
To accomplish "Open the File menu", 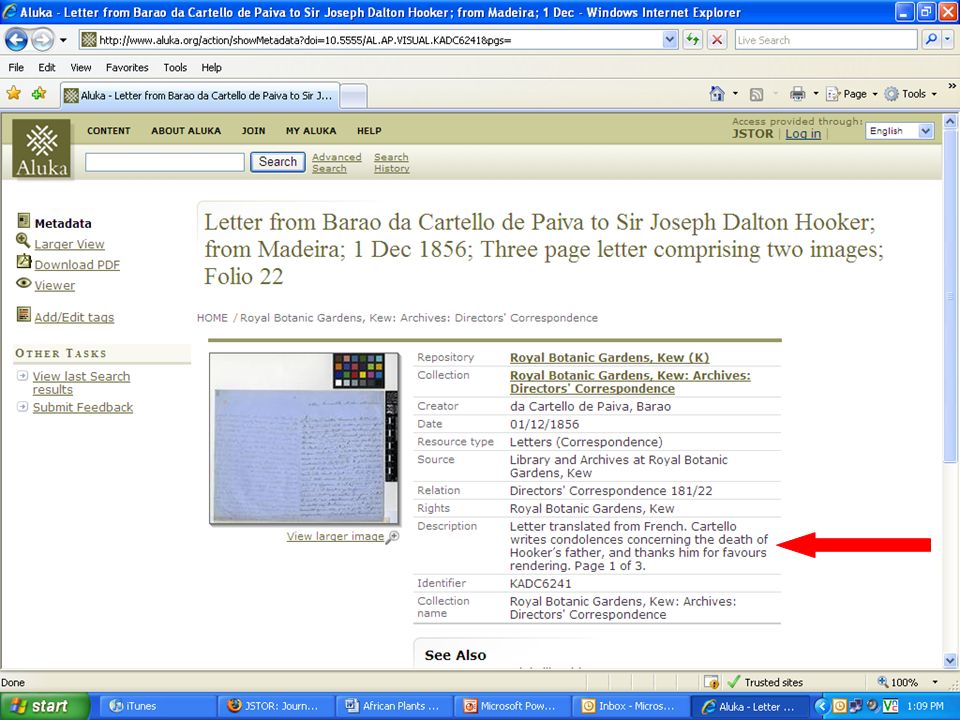I will 16,67.
